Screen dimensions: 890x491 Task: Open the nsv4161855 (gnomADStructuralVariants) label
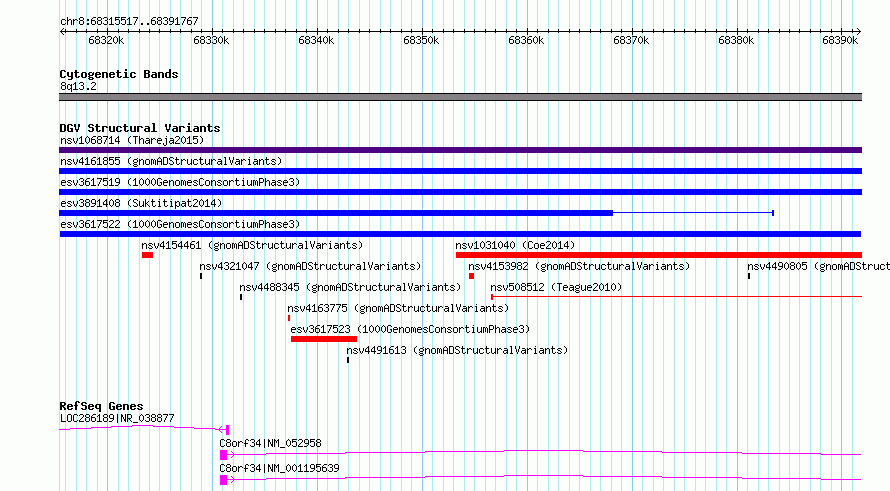pyautogui.click(x=171, y=161)
